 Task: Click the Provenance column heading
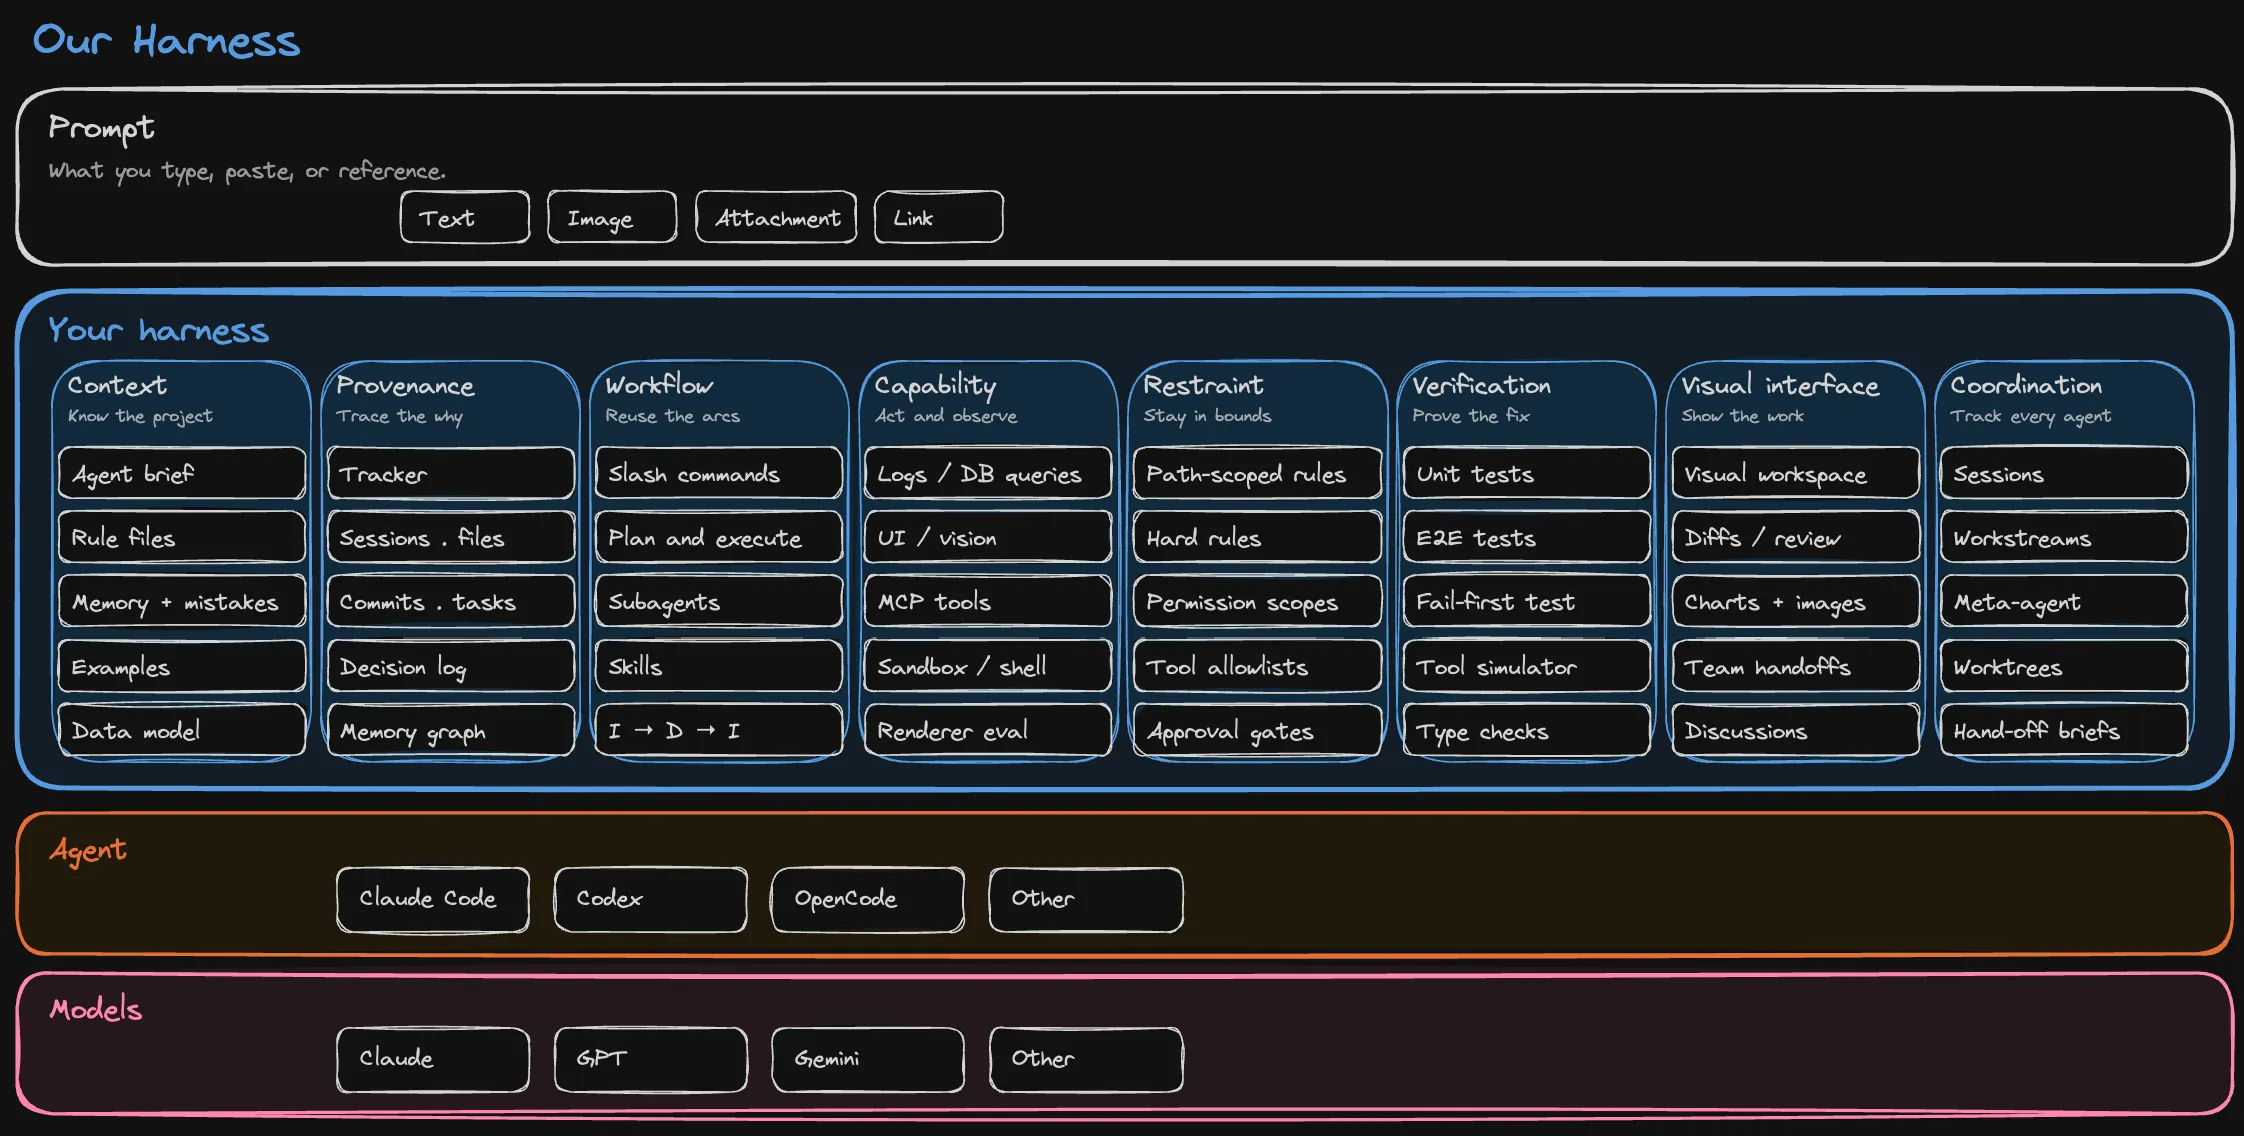(405, 385)
